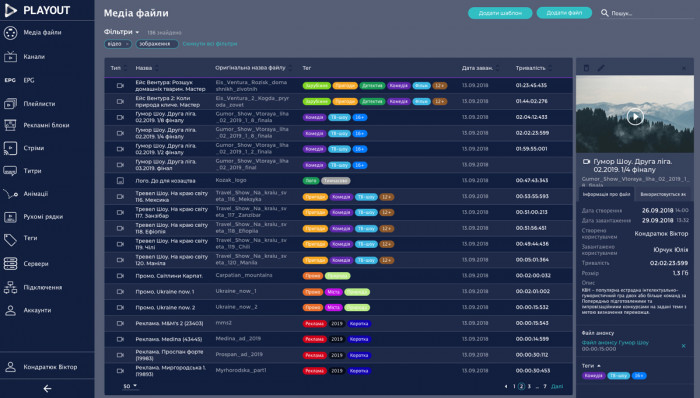This screenshot has width=700, height=398.
Task: Open the Стріми sidebar icon
Action: 10,148
